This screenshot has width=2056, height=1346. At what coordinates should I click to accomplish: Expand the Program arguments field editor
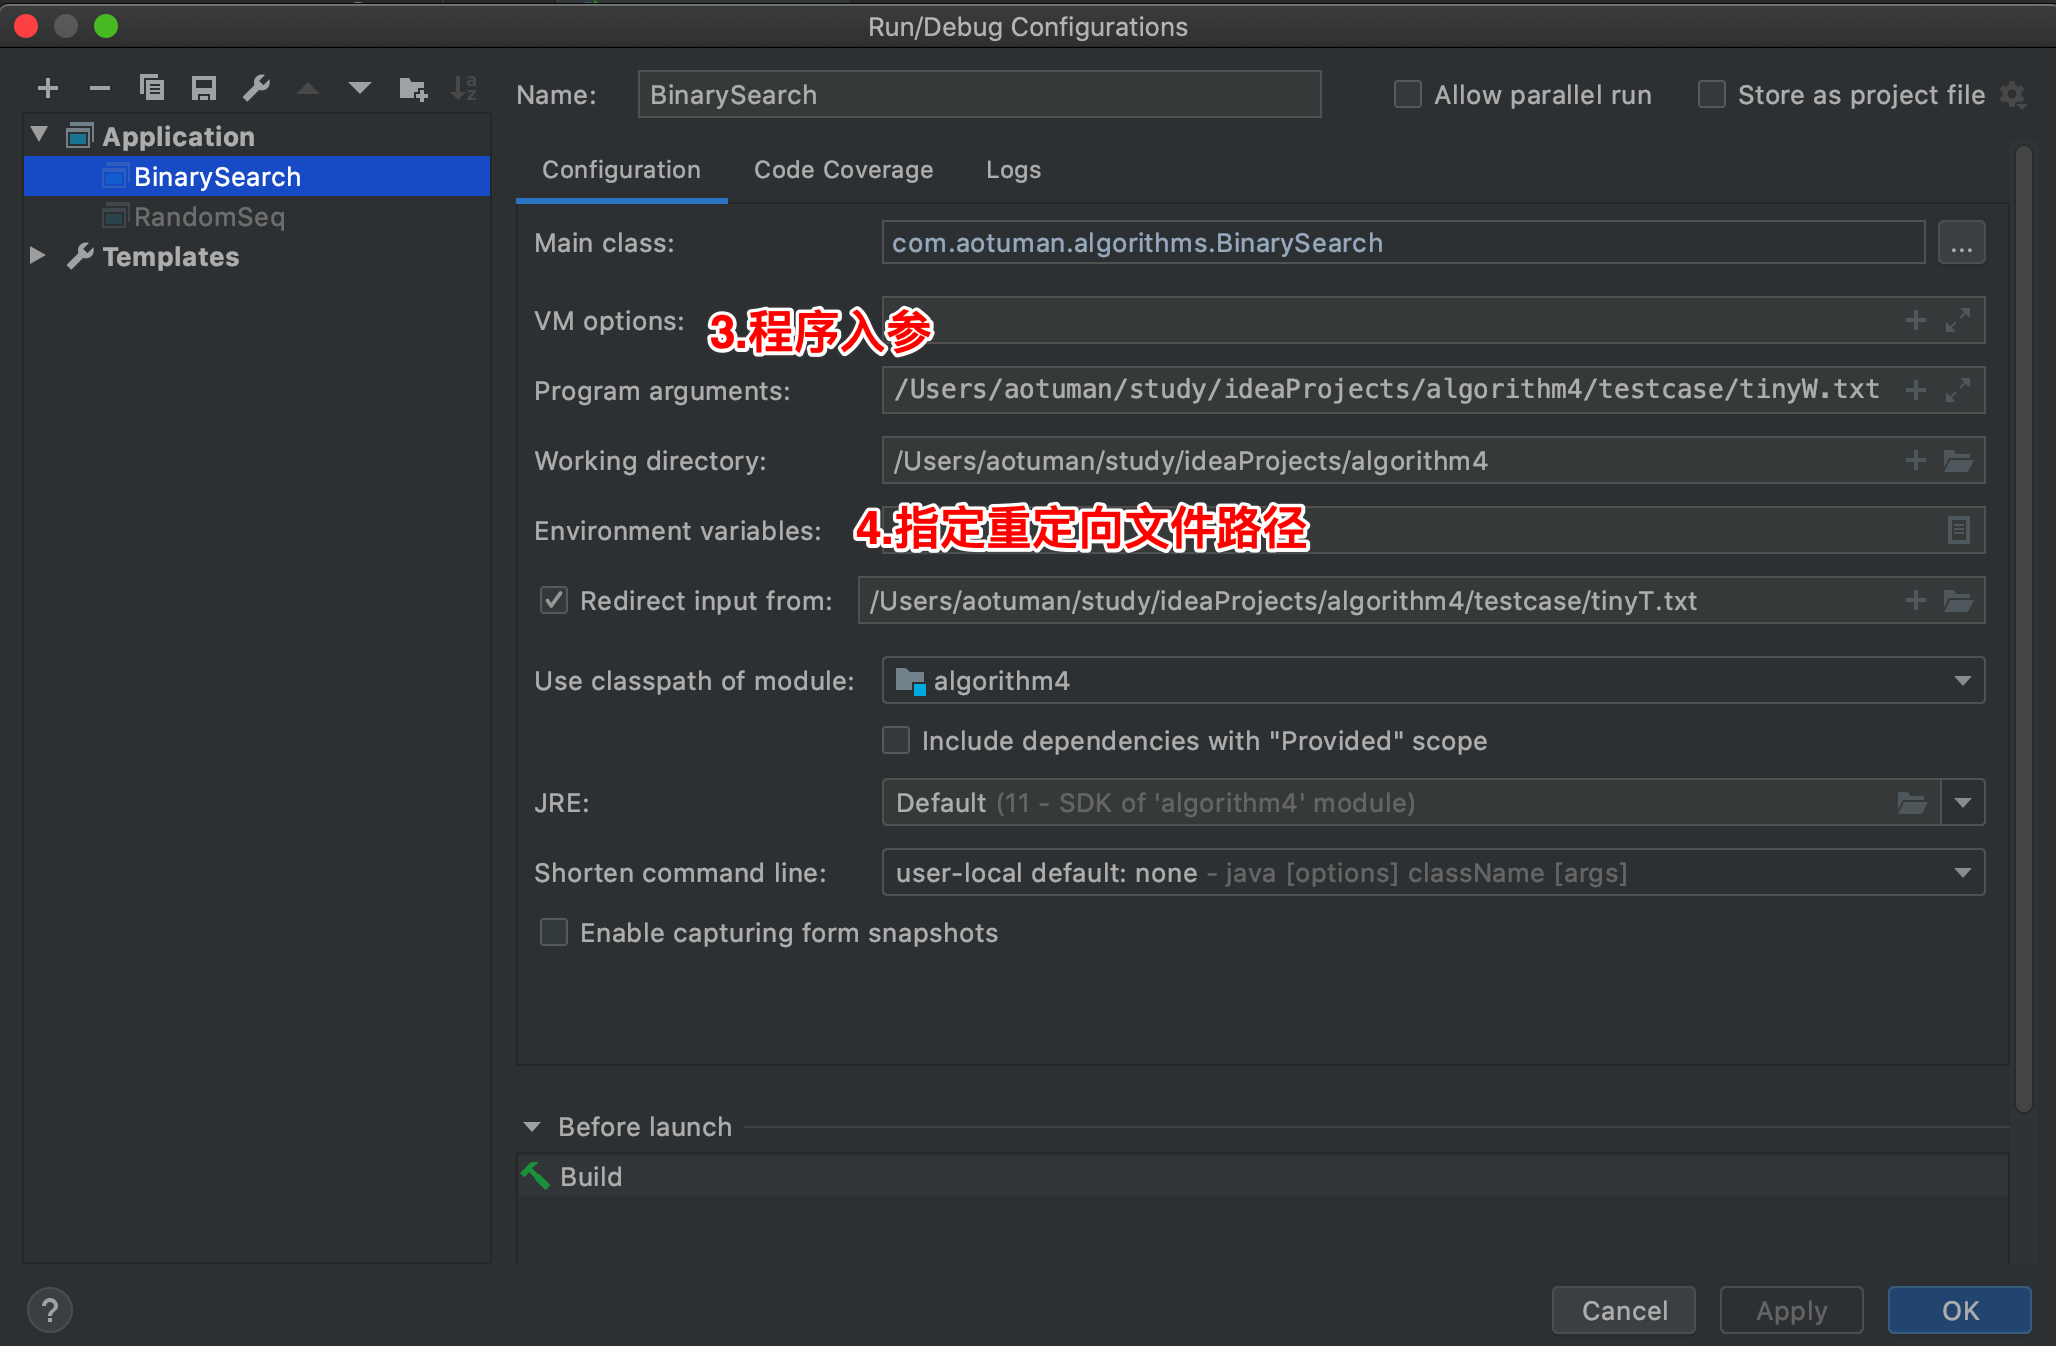pos(1957,390)
